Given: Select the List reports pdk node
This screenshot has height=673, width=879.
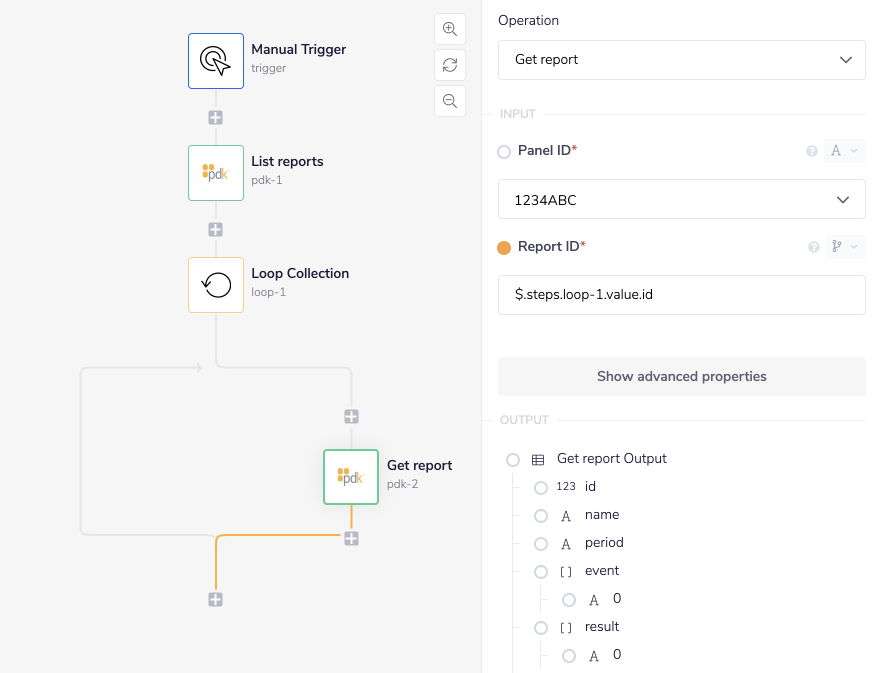Looking at the screenshot, I should coord(215,173).
